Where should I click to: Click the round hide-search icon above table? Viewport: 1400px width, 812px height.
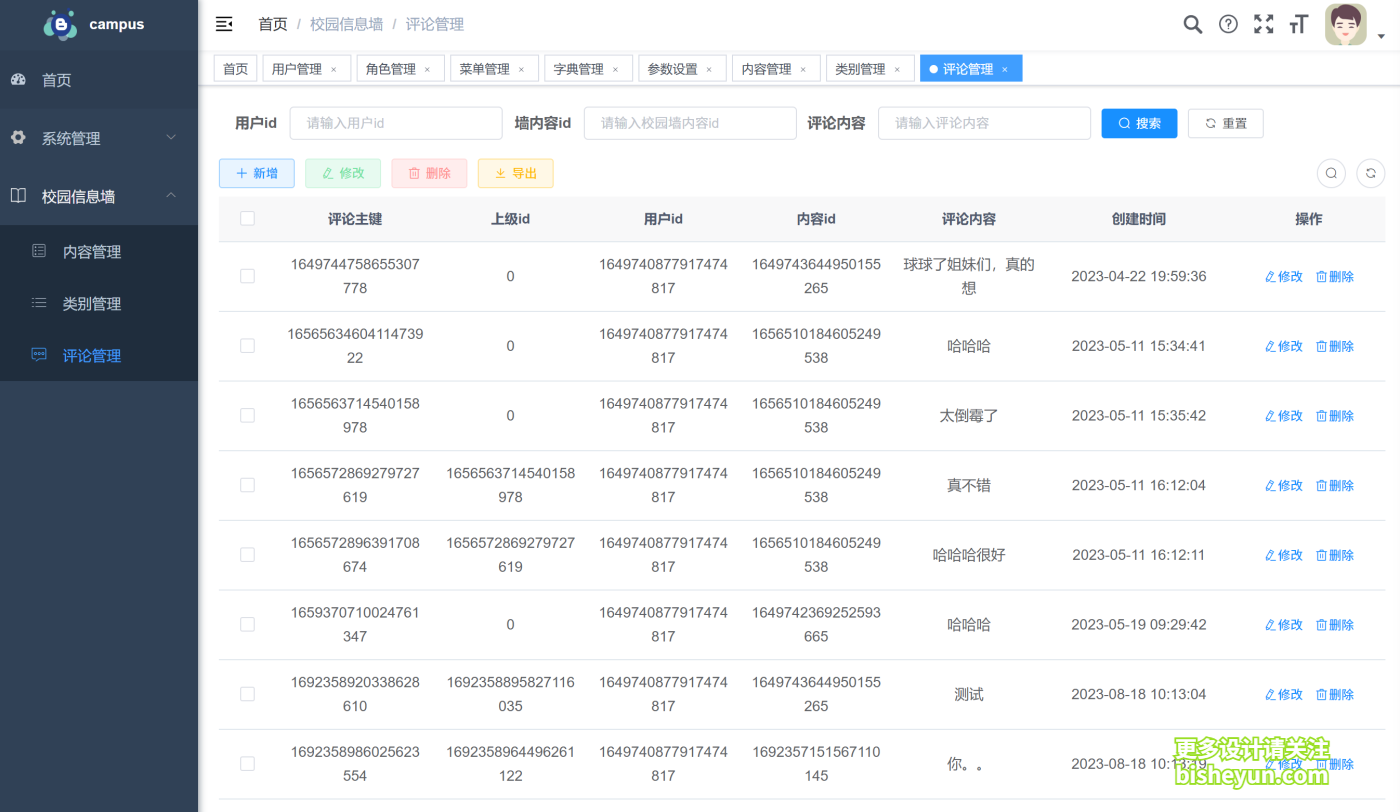click(1331, 173)
